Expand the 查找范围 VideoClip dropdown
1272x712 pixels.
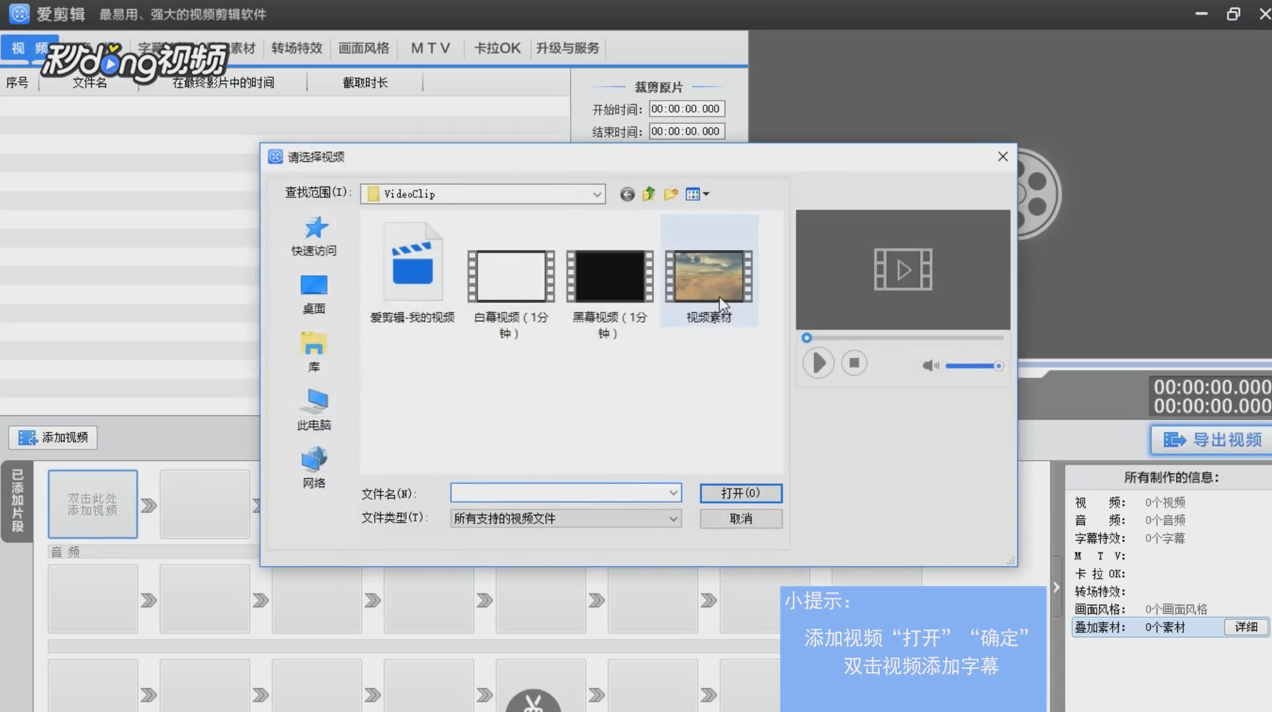pos(597,194)
